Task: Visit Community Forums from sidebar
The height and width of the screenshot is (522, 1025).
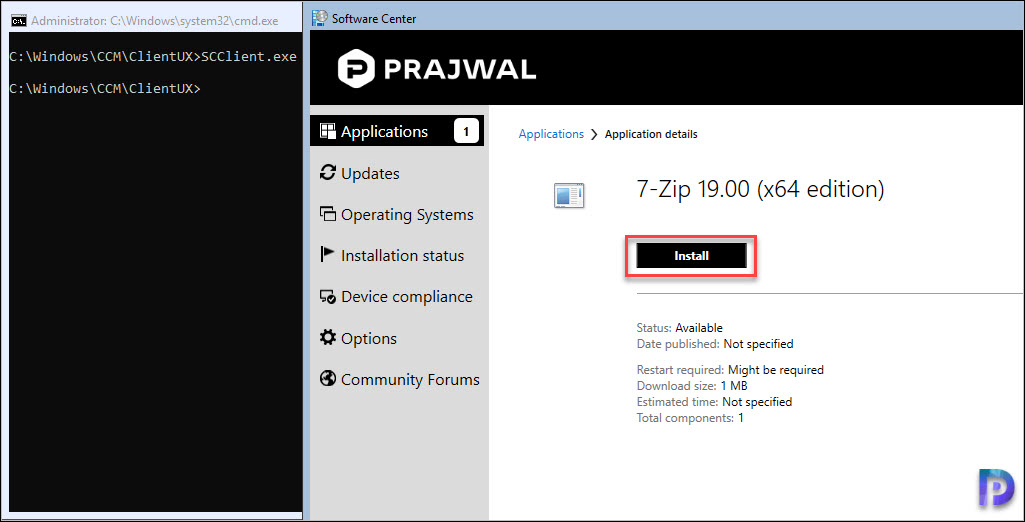Action: click(397, 380)
